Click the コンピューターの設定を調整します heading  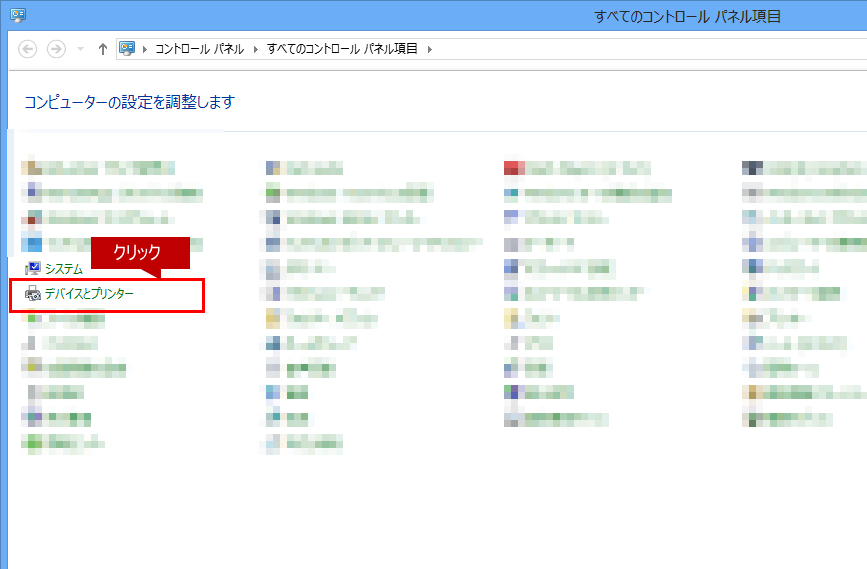[x=130, y=102]
